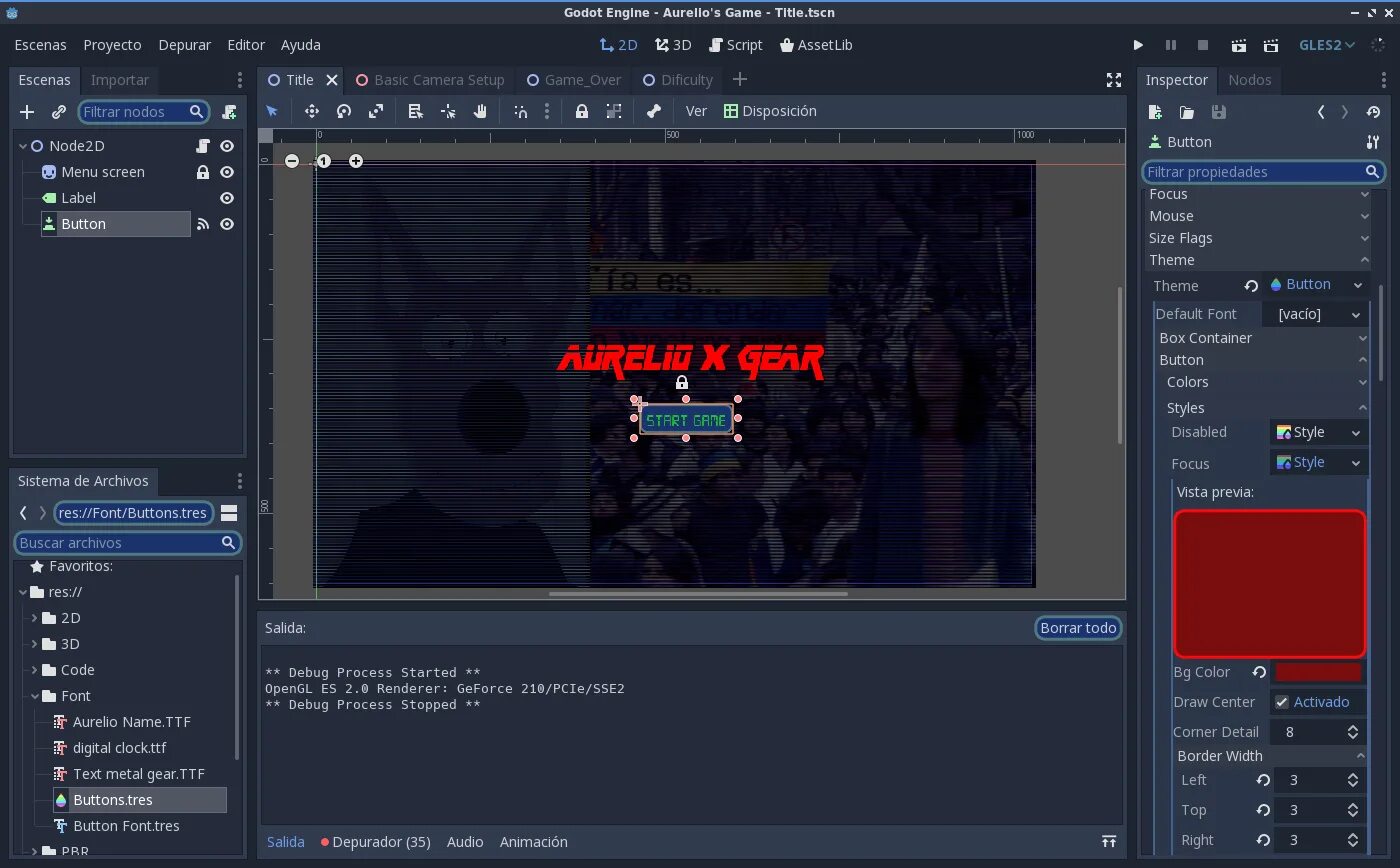Expand the Focus section in Inspector
Viewport: 1400px width, 868px height.
coord(1258,194)
